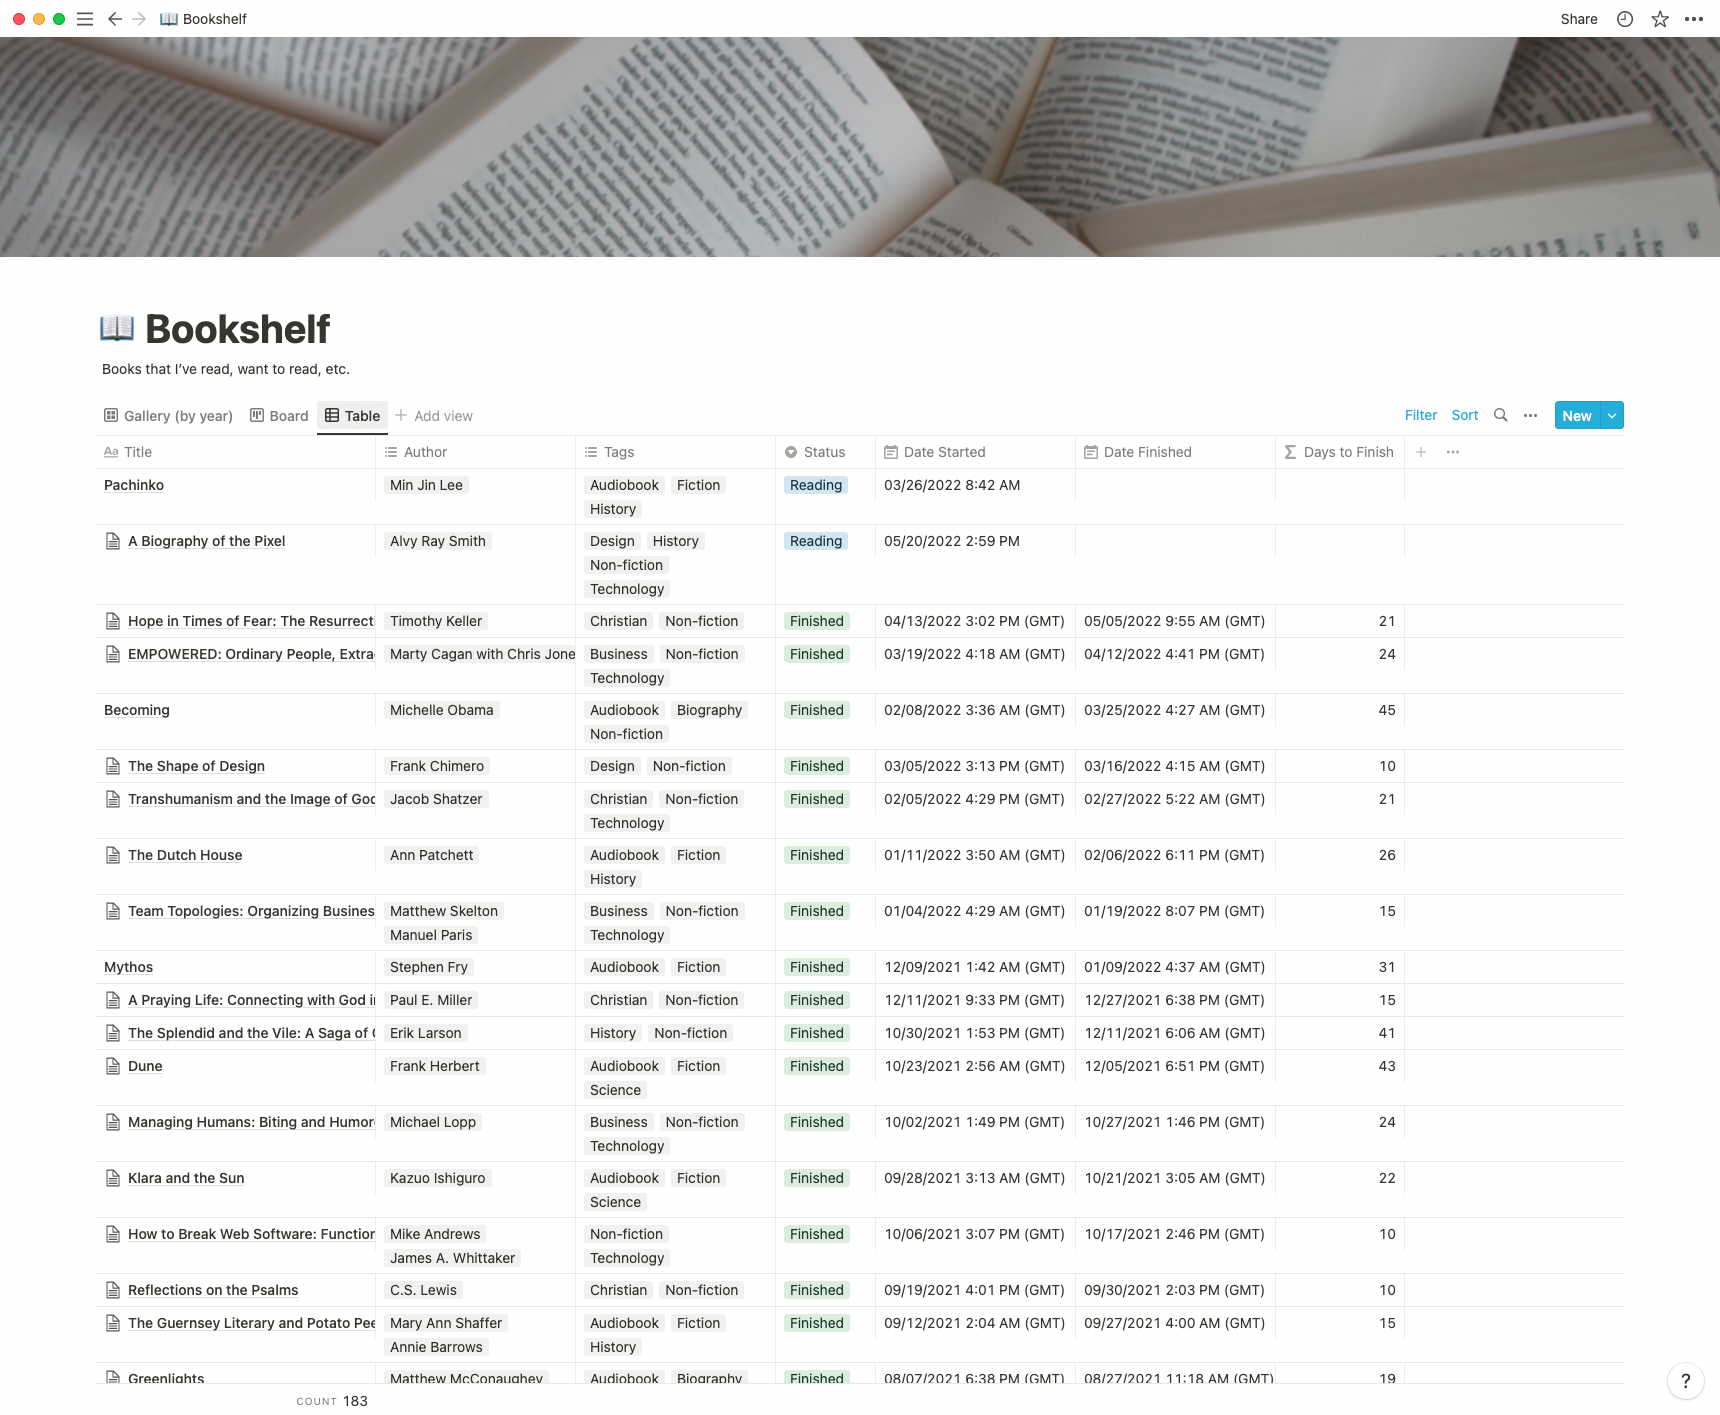The height and width of the screenshot is (1415, 1720).
Task: Share the Bookshelf page
Action: [x=1578, y=19]
